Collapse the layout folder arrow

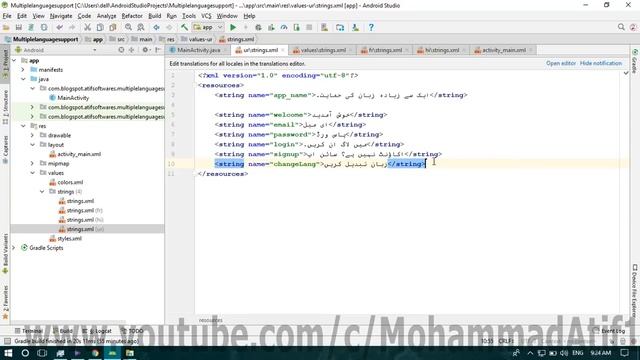coord(32,145)
